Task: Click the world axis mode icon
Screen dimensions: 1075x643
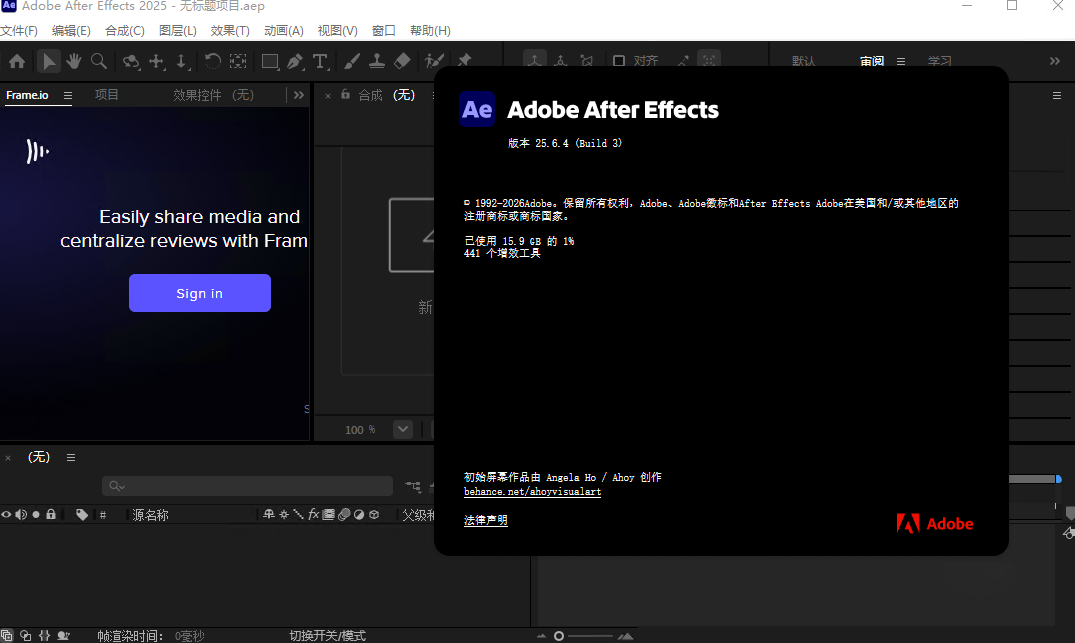Action: 561,60
